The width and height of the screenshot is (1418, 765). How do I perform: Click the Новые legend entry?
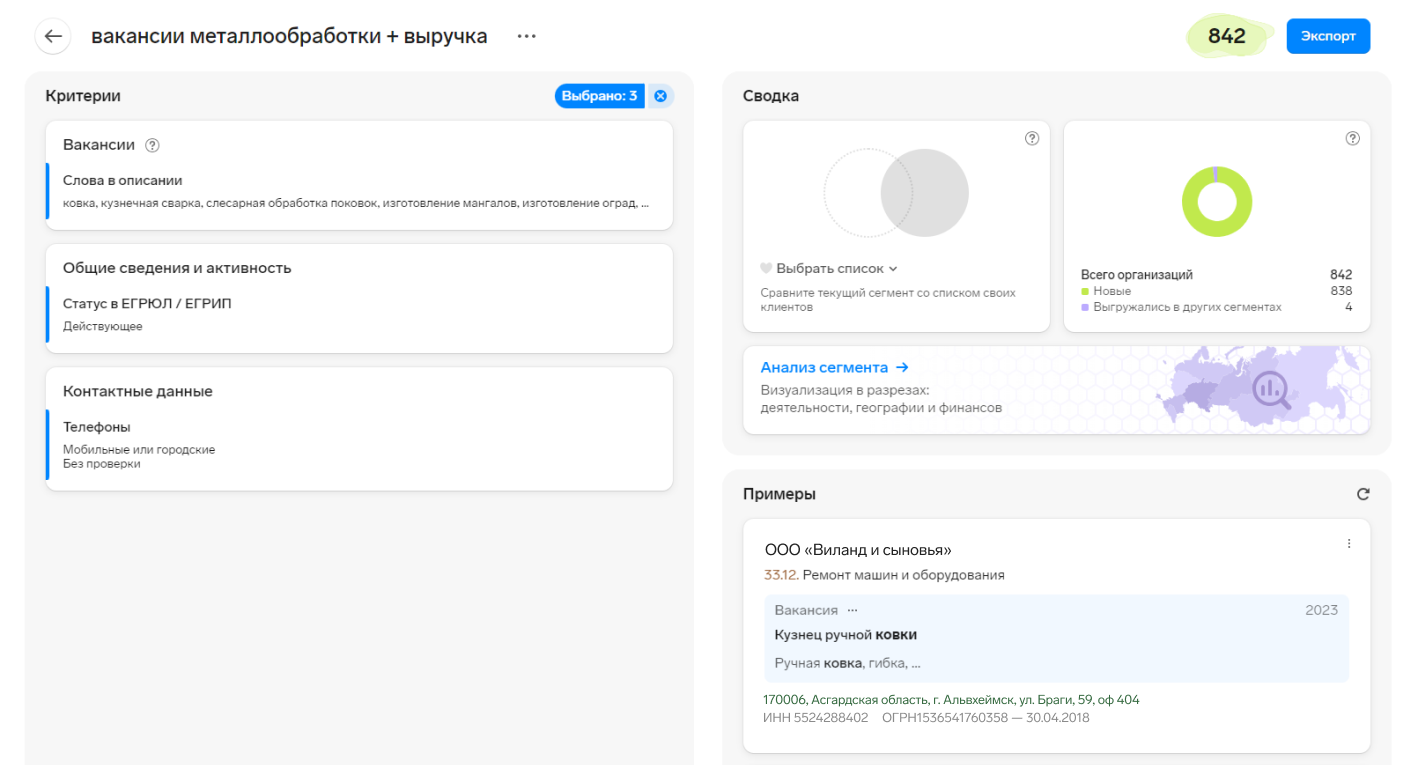tap(1112, 291)
